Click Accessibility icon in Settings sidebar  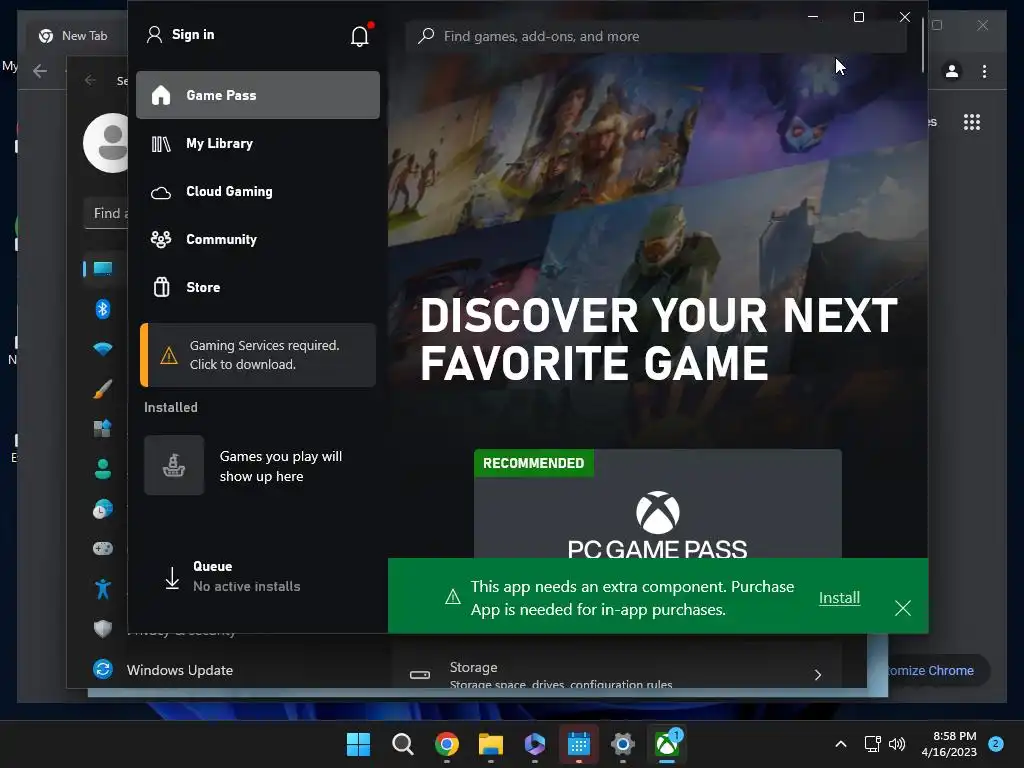coord(103,589)
